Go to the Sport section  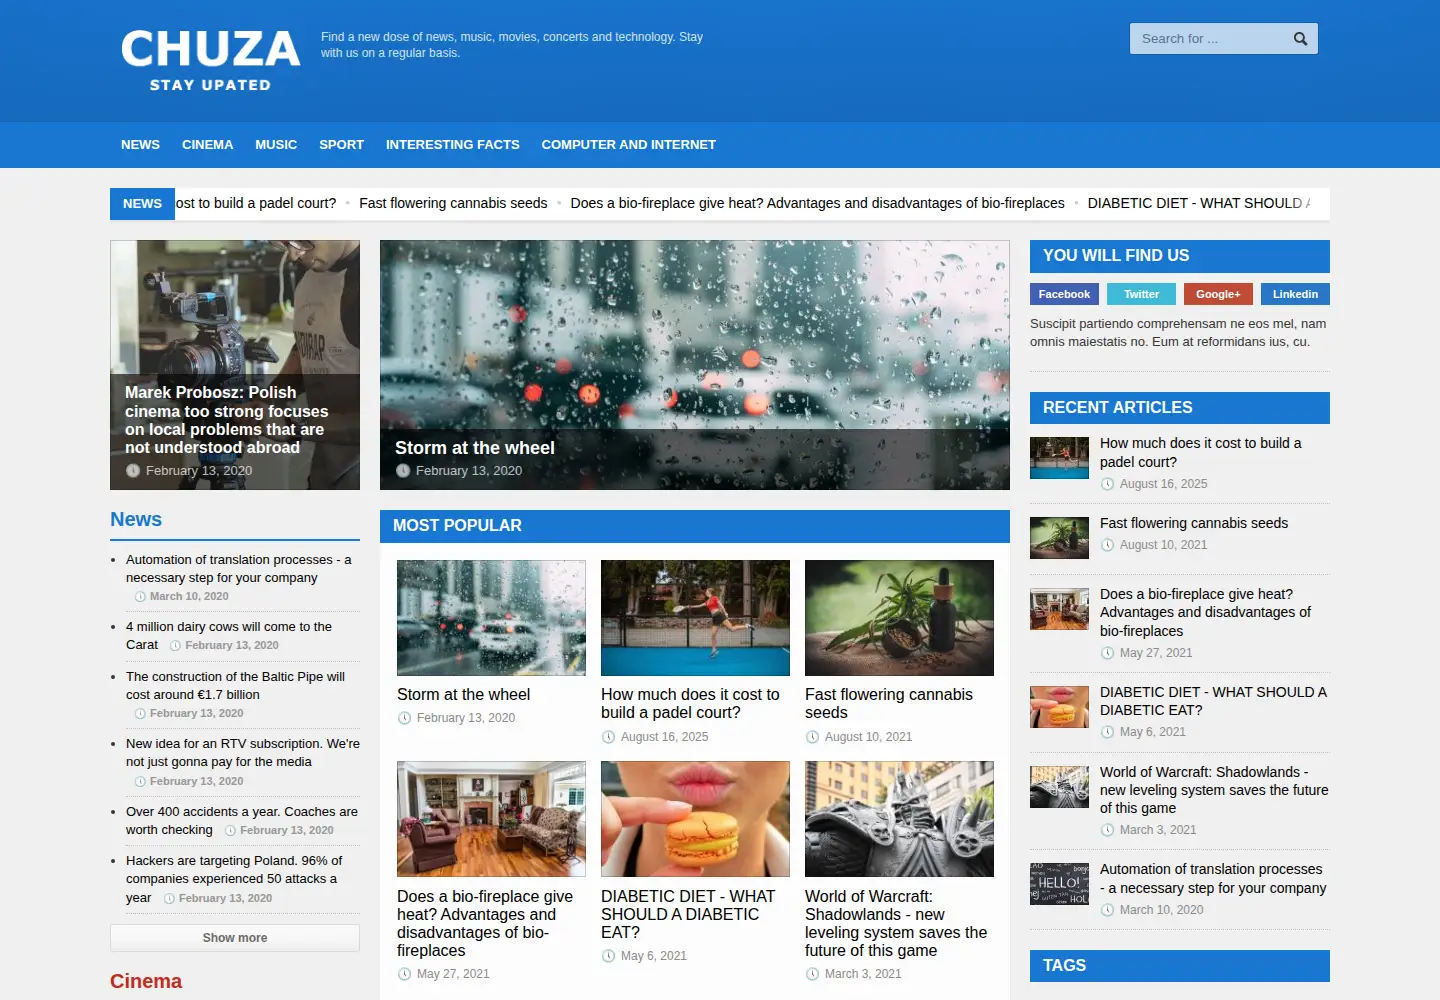(x=341, y=145)
